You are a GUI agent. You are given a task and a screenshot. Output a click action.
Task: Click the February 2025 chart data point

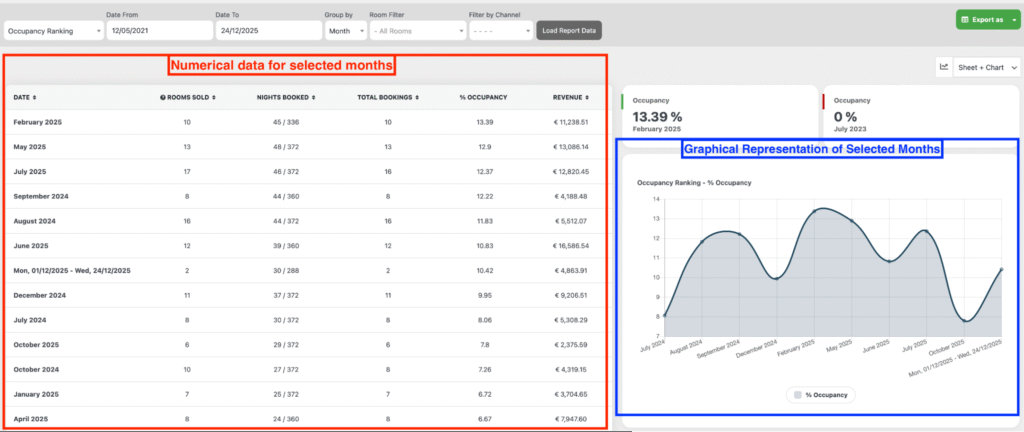coord(815,211)
